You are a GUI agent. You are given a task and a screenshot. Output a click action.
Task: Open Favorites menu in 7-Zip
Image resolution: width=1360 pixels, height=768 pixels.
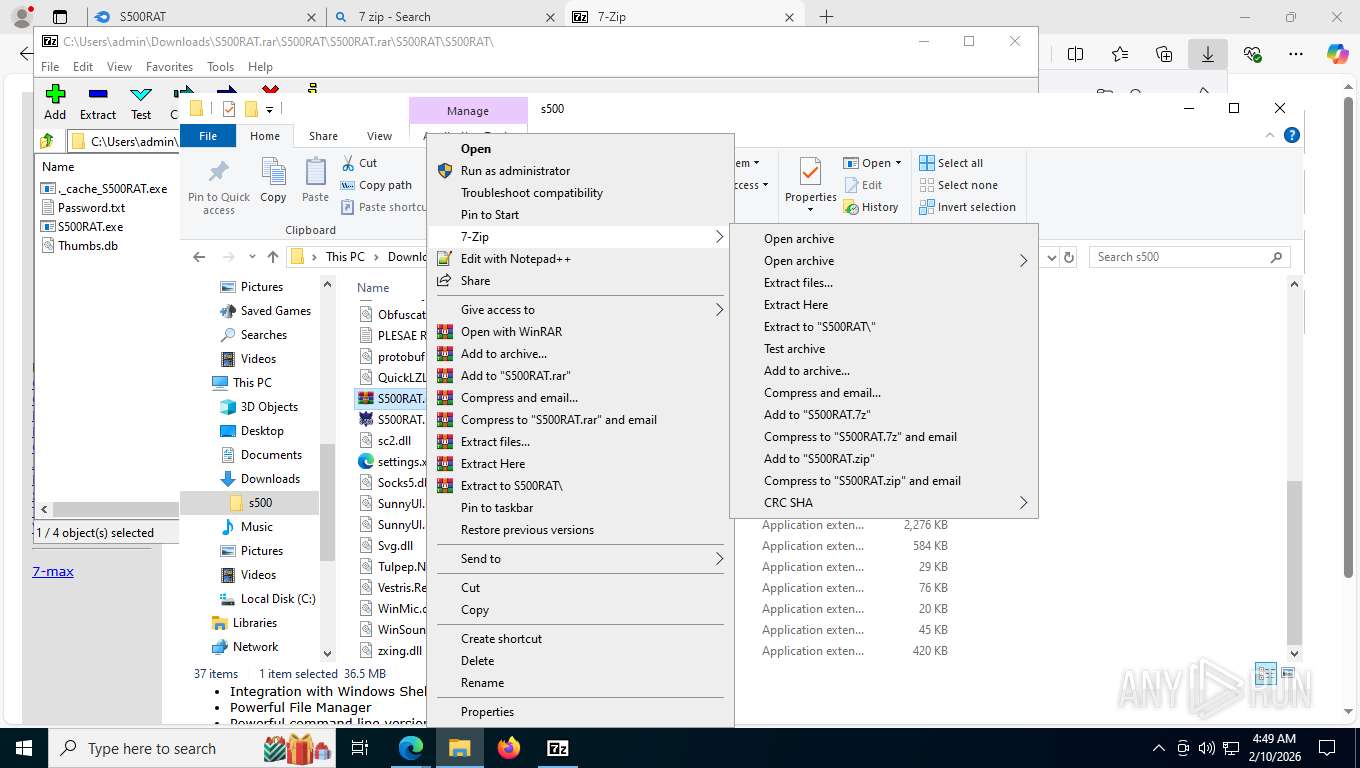pyautogui.click(x=169, y=67)
